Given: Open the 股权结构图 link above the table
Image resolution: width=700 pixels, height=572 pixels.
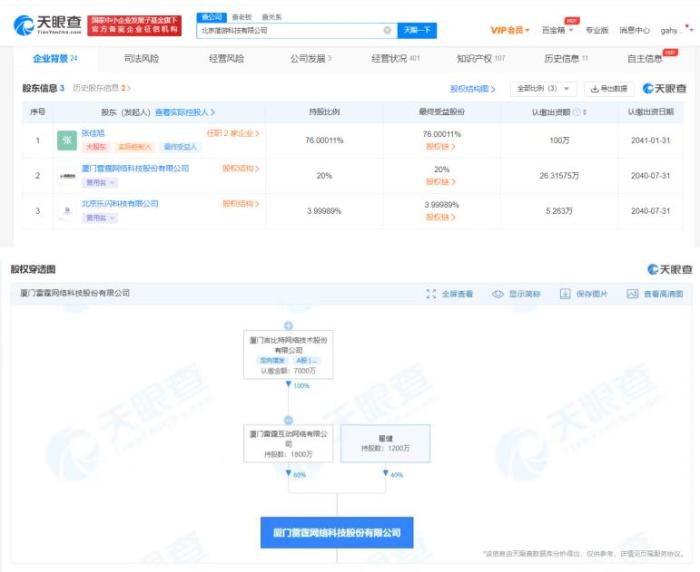Looking at the screenshot, I should pos(472,89).
